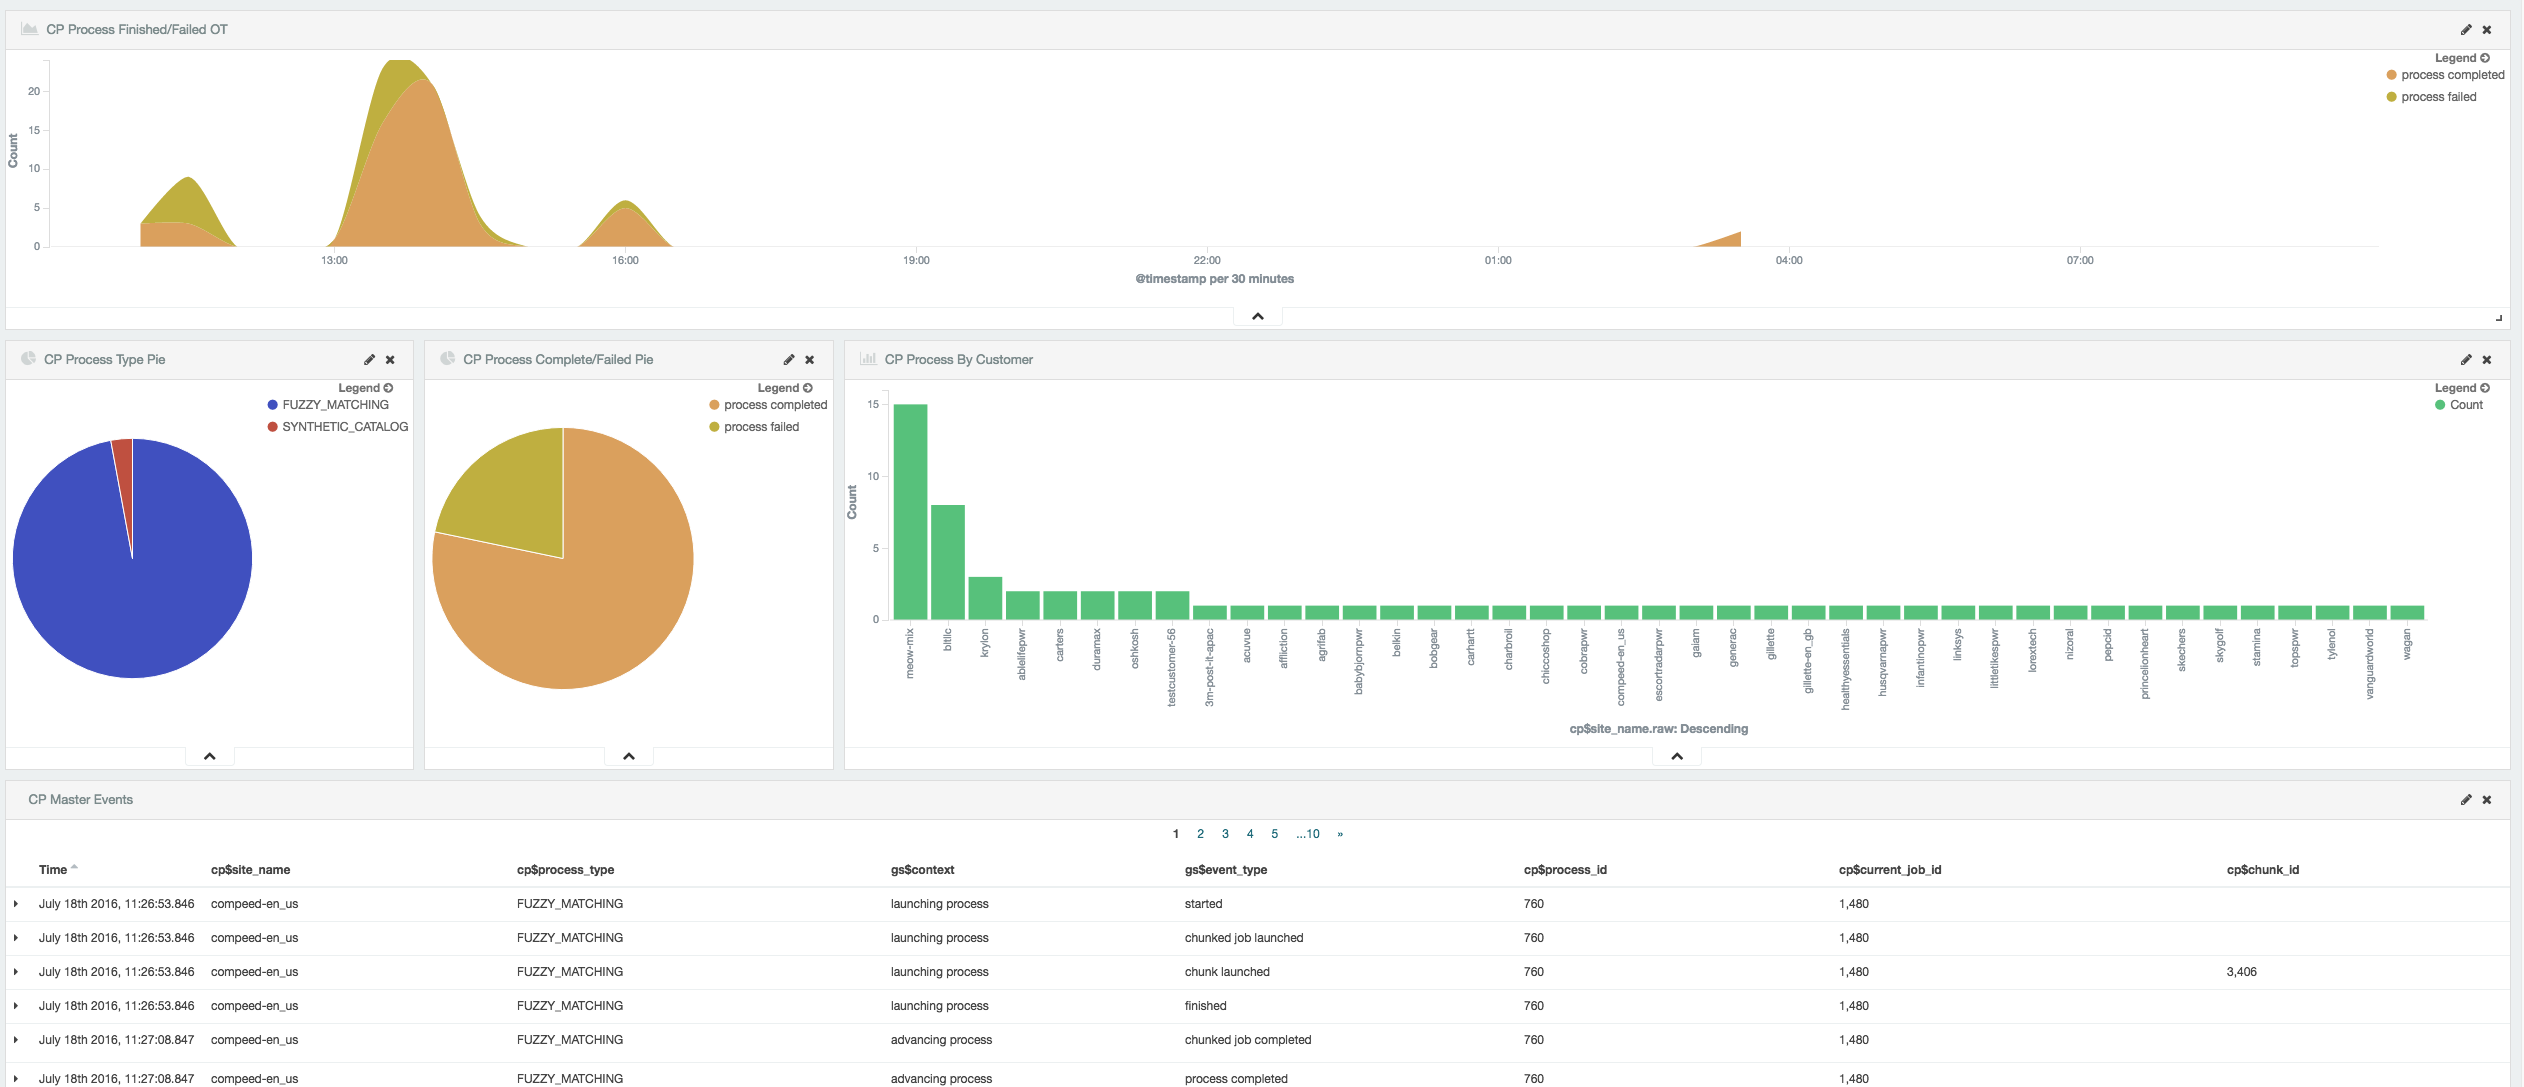The image size is (2524, 1087).
Task: Edit the CP Master Events table panel
Action: (x=2466, y=800)
